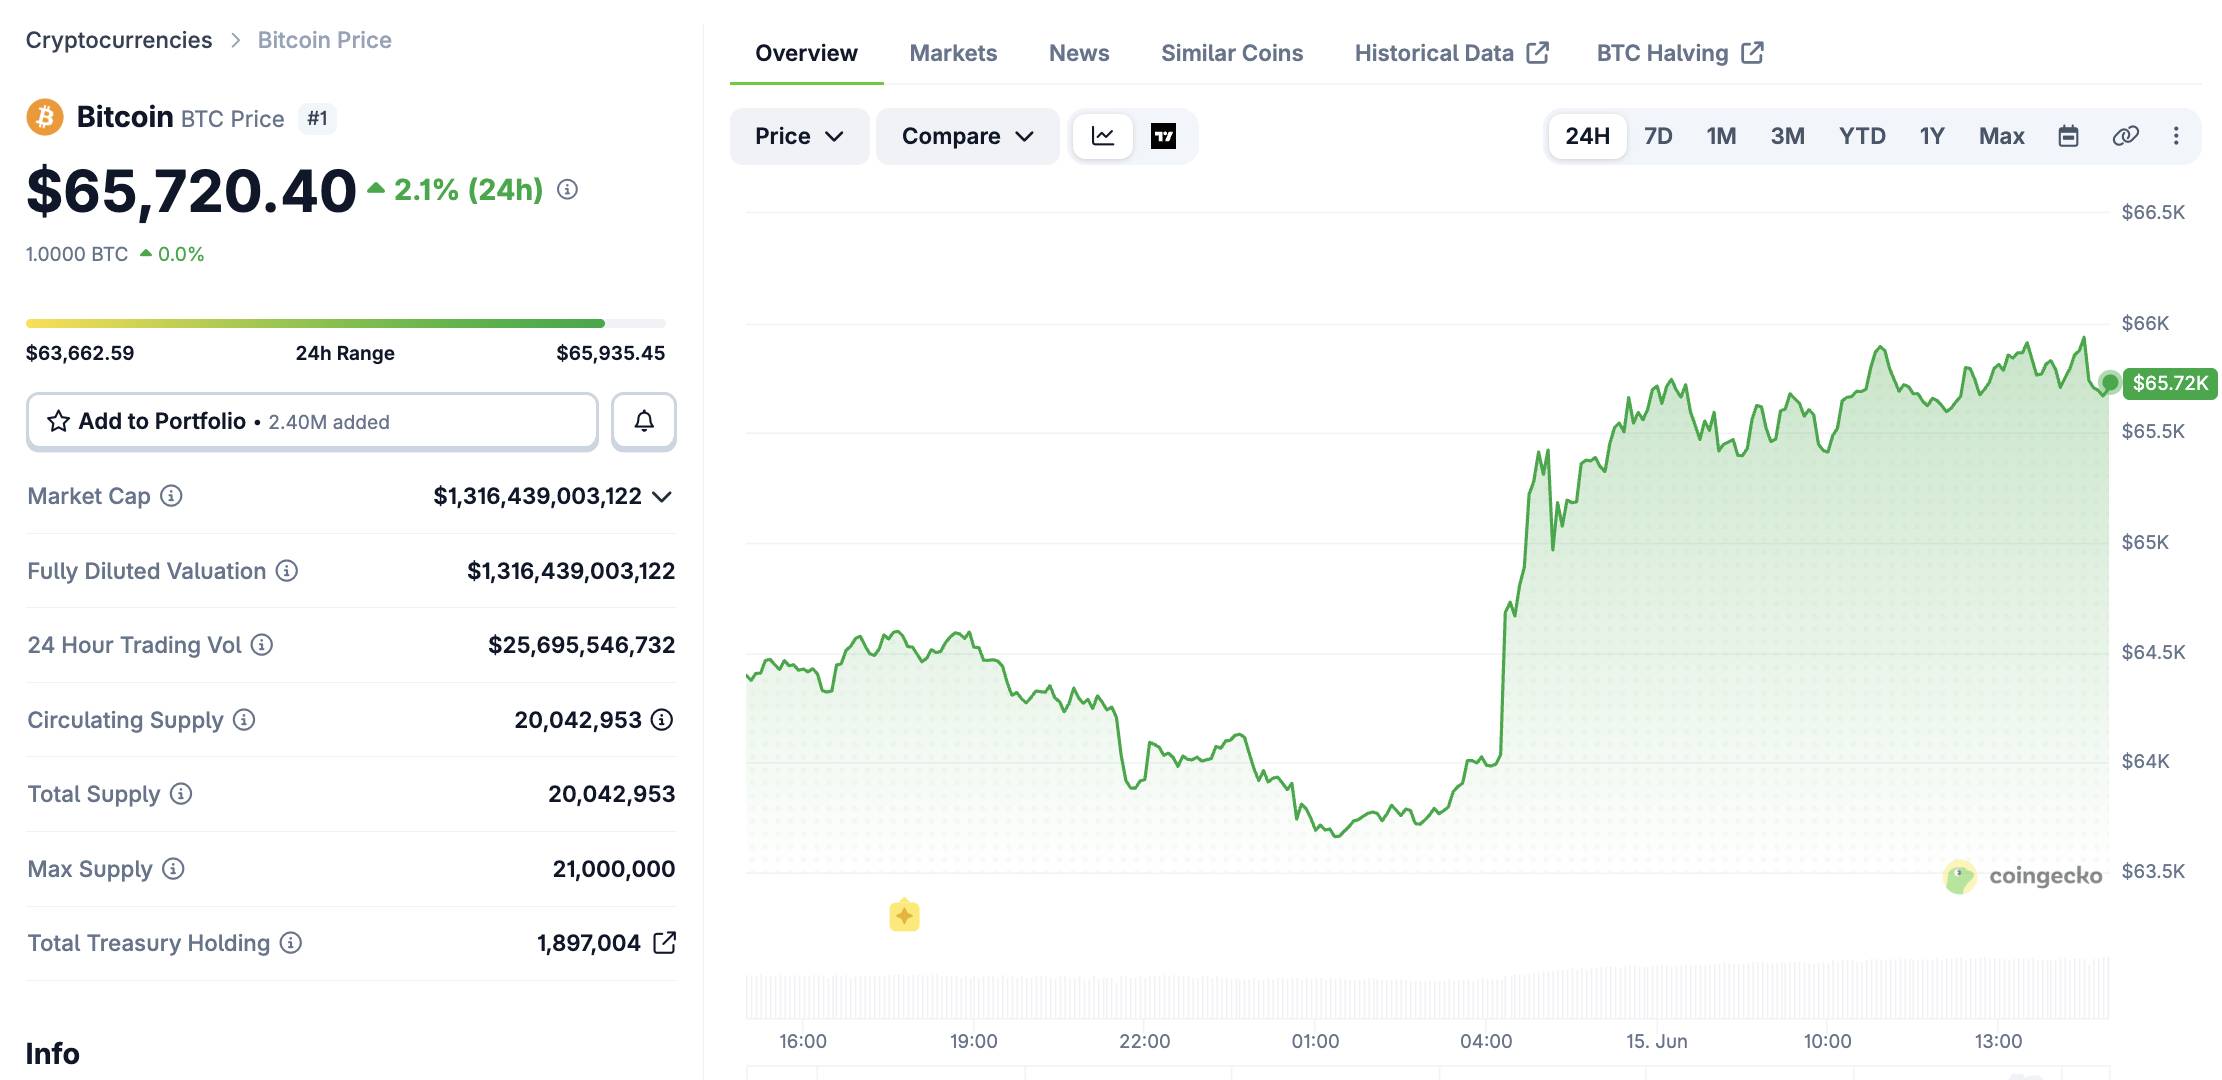Open the Market Cap info icon
2222x1080 pixels.
click(171, 496)
